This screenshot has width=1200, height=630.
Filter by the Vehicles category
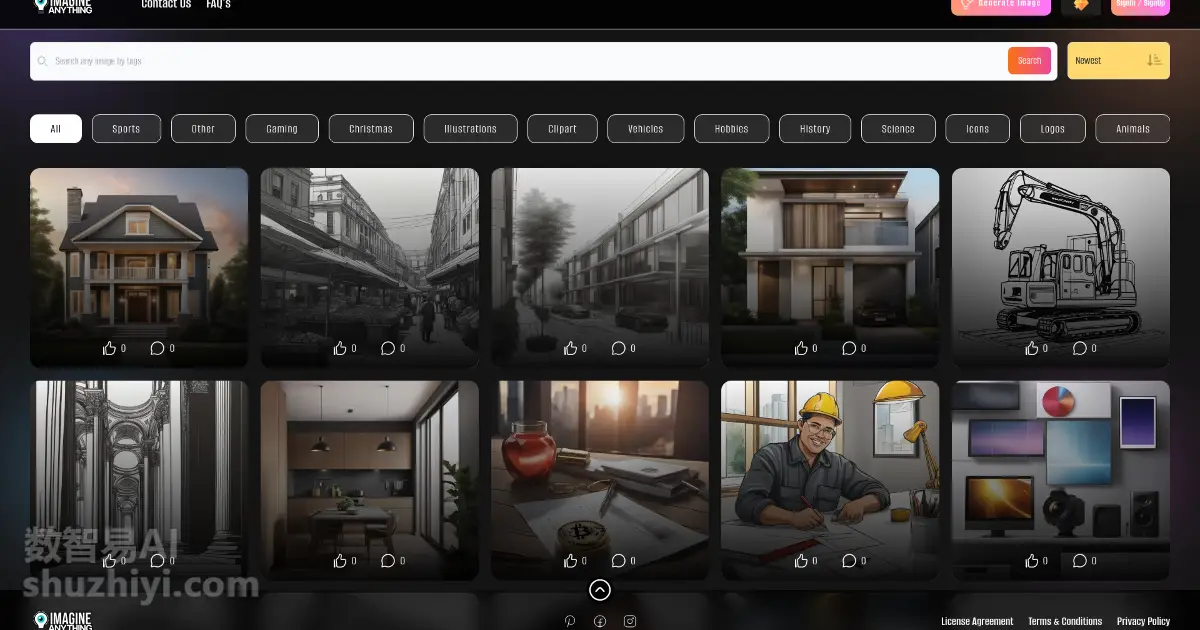tap(646, 129)
